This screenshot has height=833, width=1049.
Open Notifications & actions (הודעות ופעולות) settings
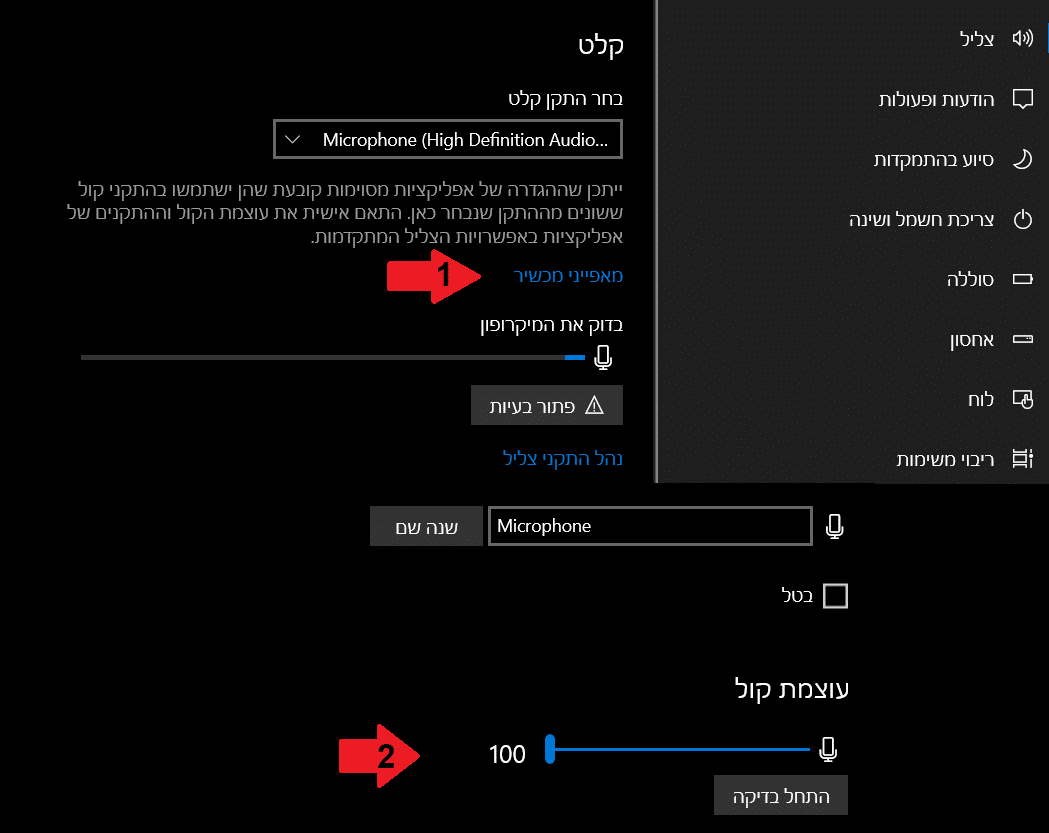point(936,99)
